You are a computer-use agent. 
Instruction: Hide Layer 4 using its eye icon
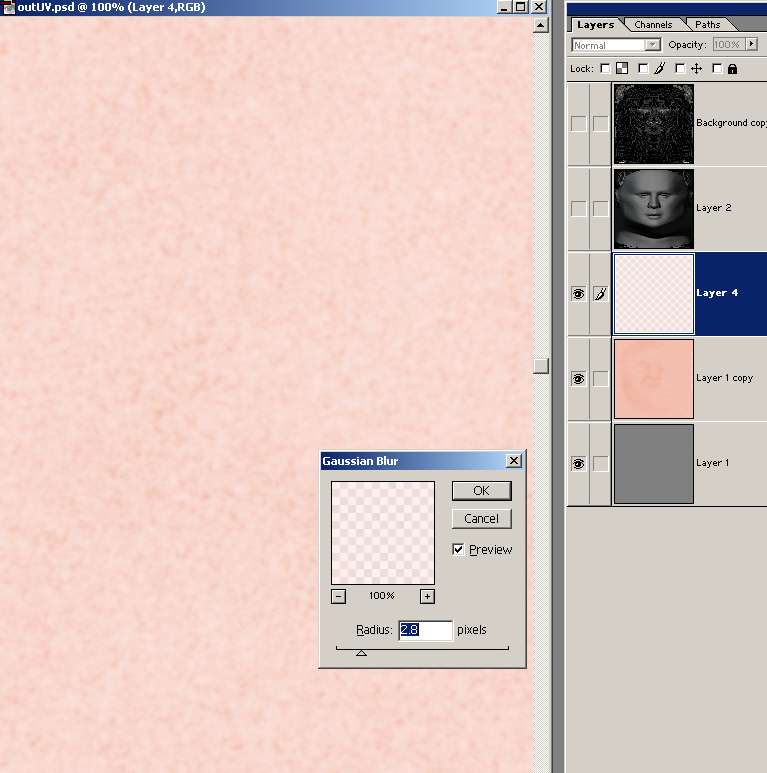click(x=578, y=294)
